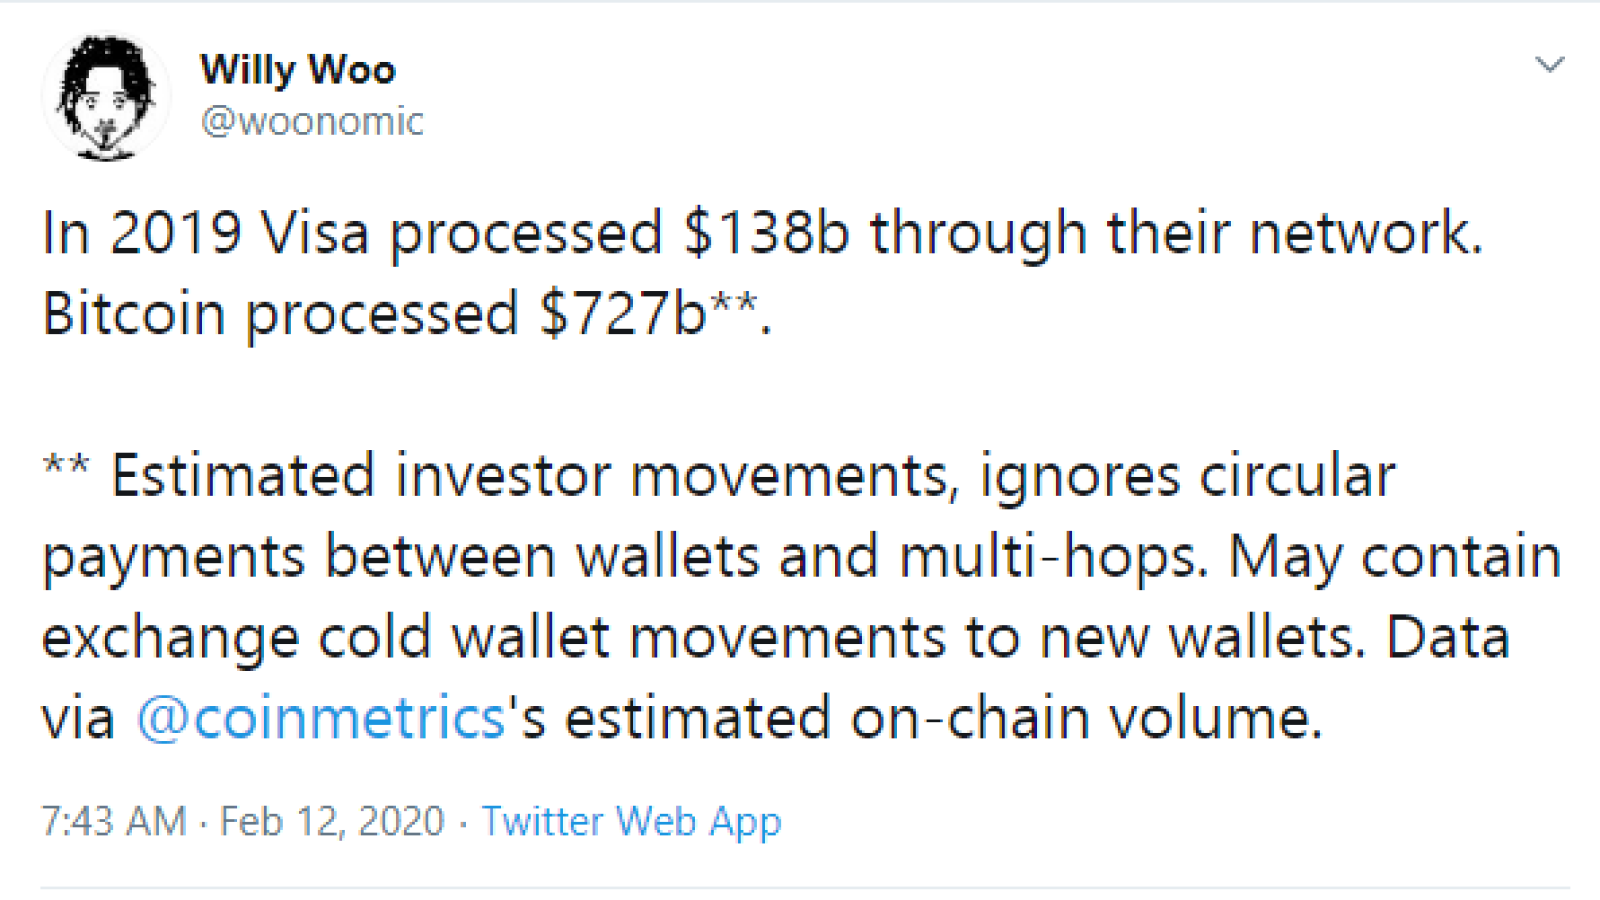This screenshot has width=1600, height=900.
Task: Select the 7:43 AM timestamp
Action: pos(114,822)
